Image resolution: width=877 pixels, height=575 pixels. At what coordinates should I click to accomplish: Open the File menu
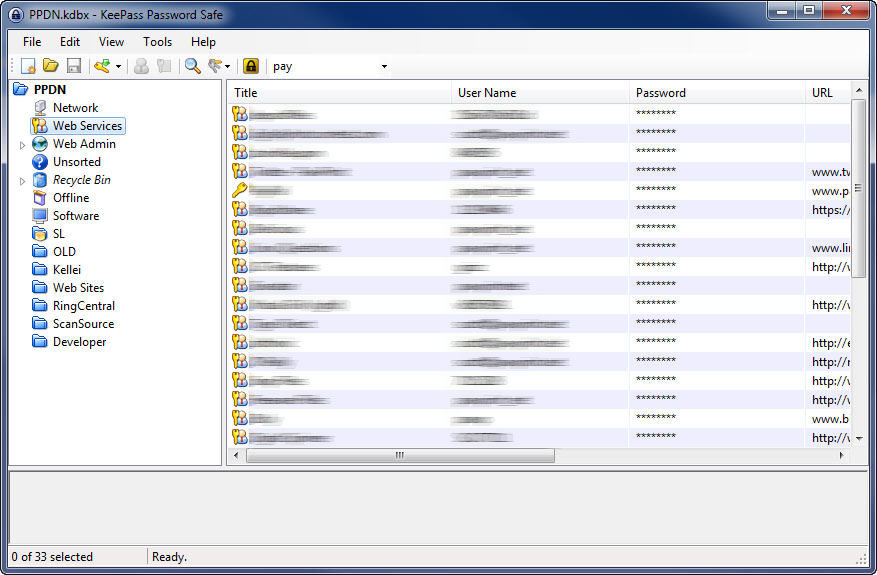tap(32, 42)
